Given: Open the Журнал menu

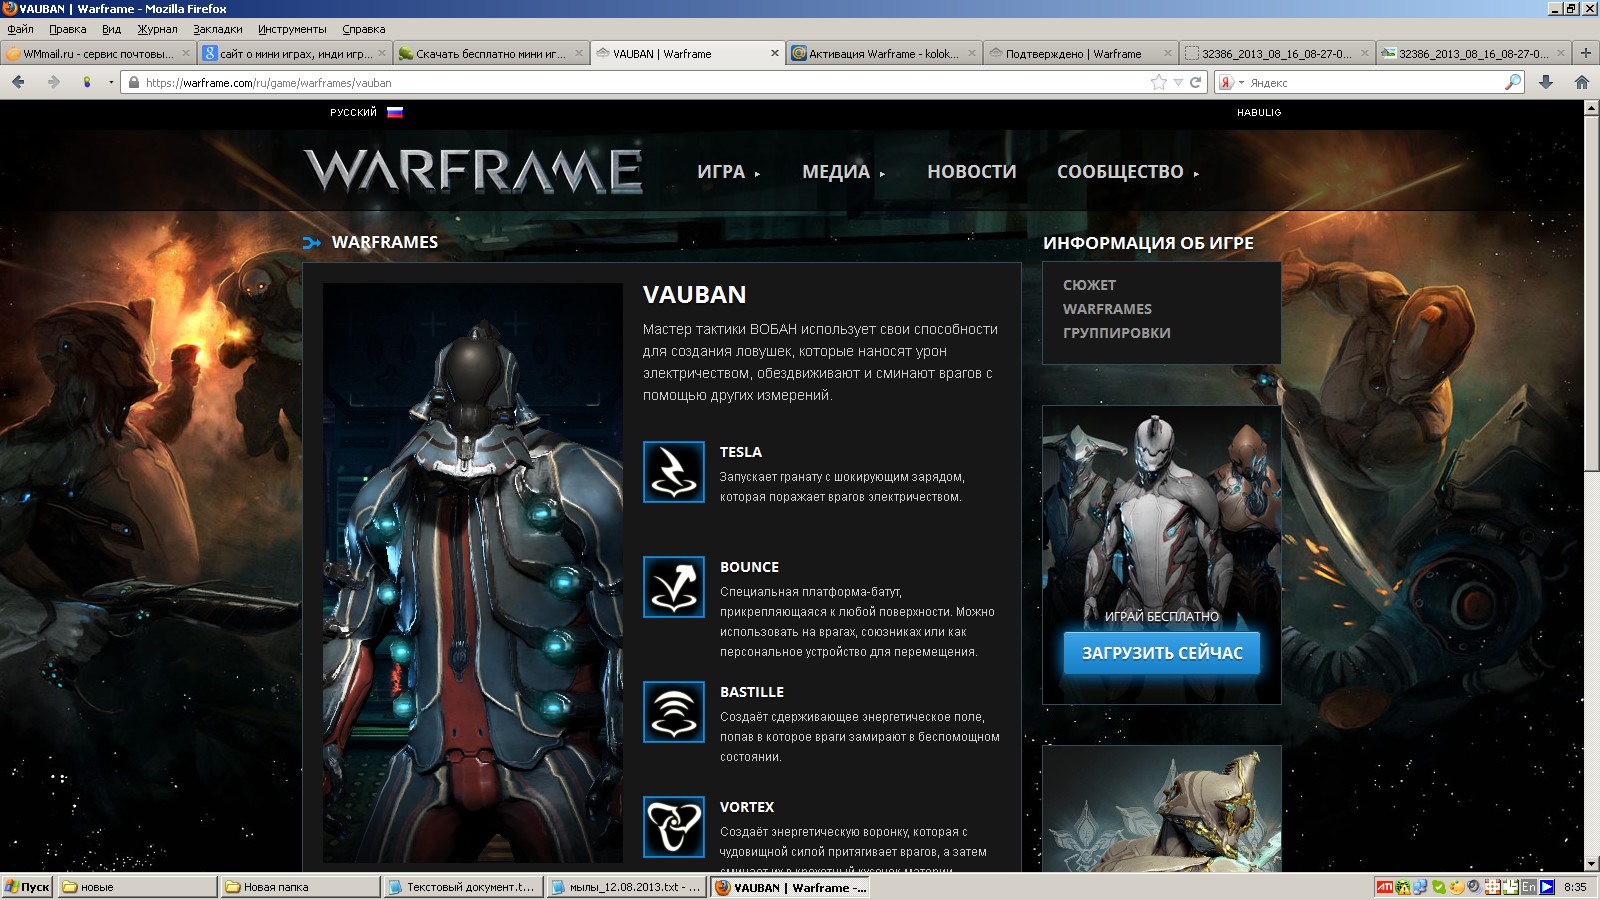Looking at the screenshot, I should (157, 29).
